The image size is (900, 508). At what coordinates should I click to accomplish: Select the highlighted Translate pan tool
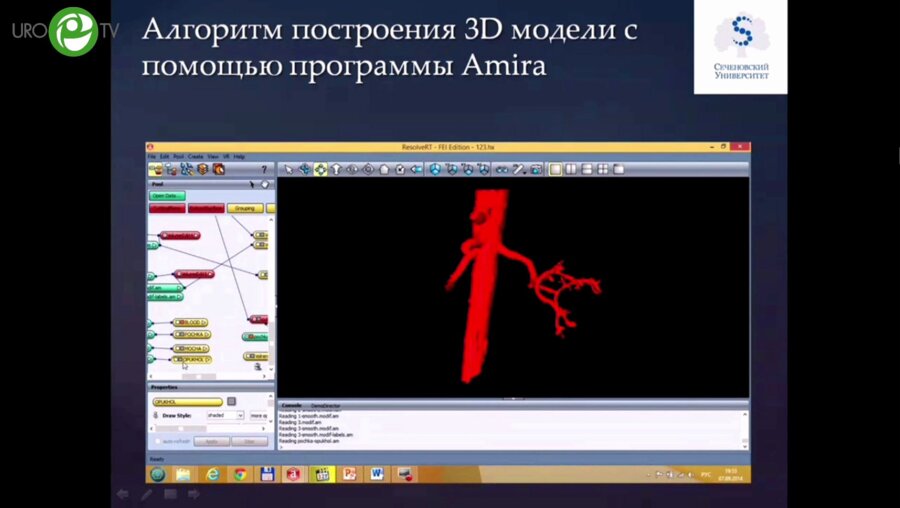coord(320,169)
